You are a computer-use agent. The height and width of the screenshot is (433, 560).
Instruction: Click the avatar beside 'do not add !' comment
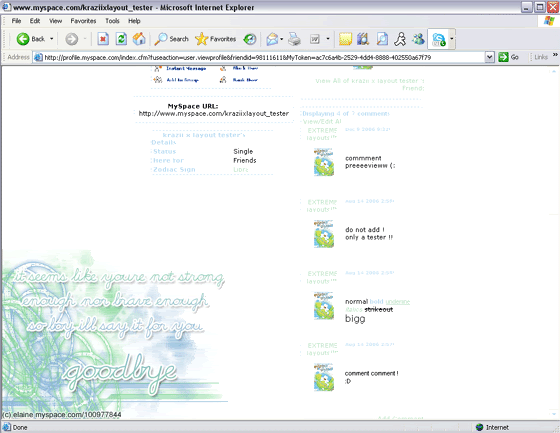click(x=324, y=234)
